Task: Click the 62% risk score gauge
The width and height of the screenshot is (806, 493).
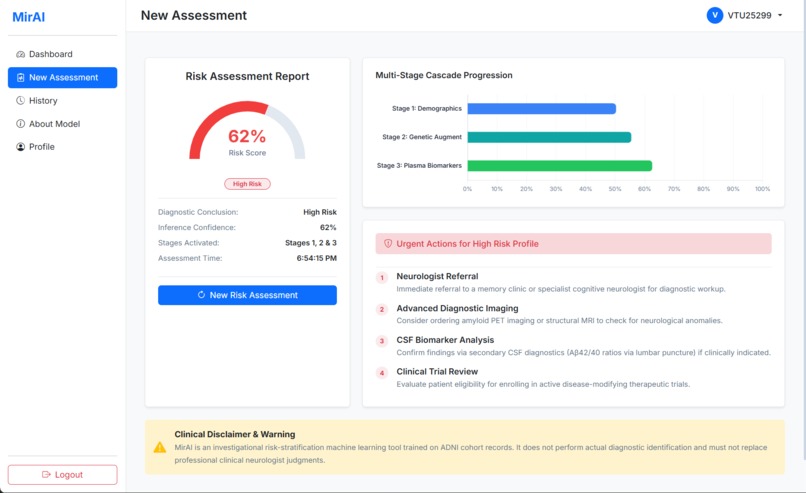Action: point(247,131)
